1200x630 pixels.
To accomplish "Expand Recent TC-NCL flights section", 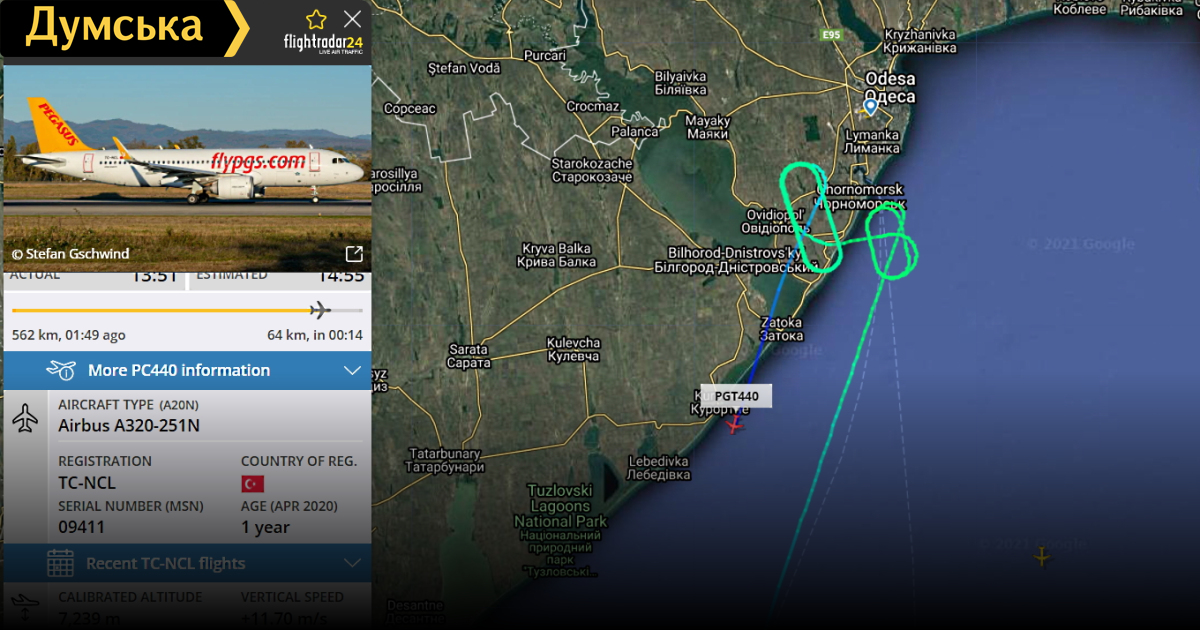I will (187, 563).
